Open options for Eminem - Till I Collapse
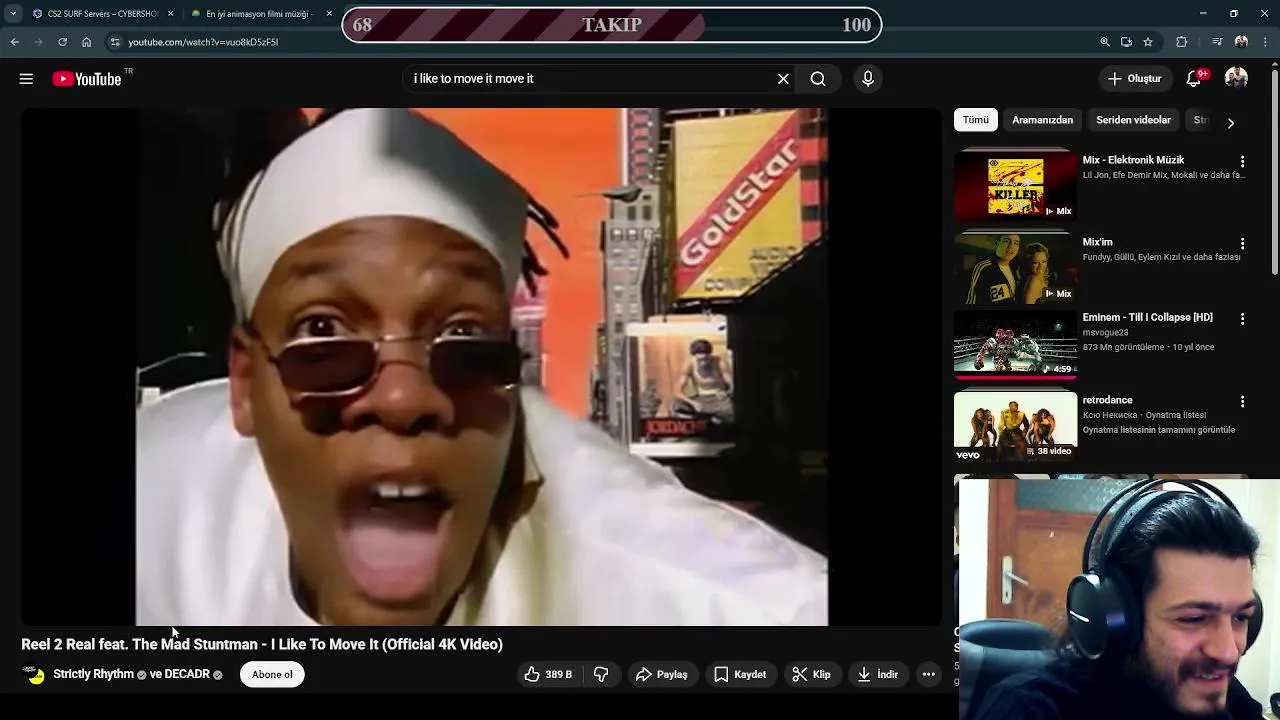 1242,318
